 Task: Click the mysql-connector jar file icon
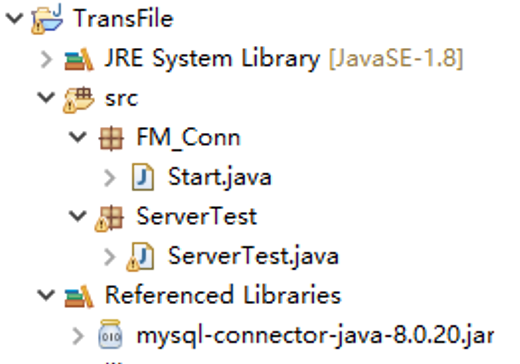pos(110,334)
